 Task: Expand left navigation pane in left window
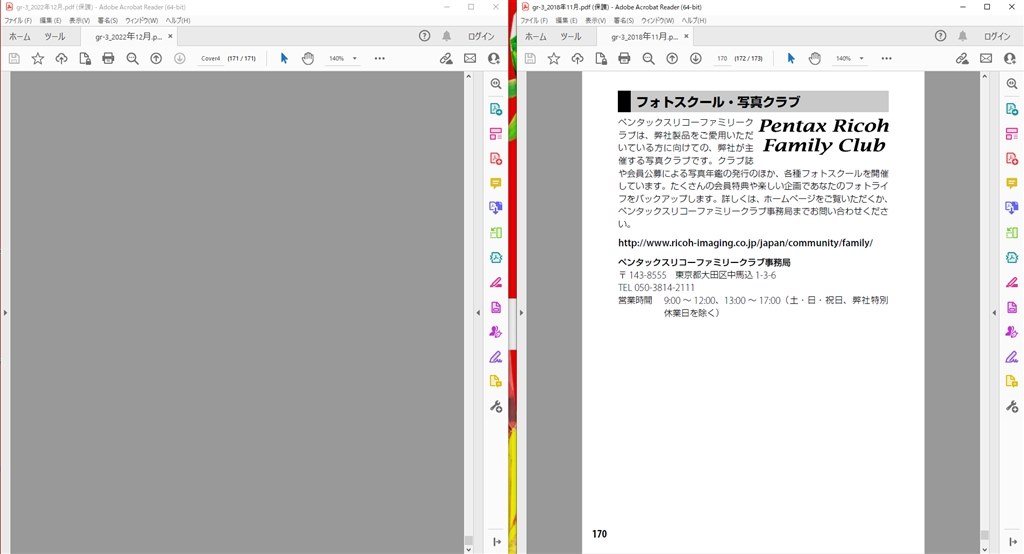[x=5, y=313]
